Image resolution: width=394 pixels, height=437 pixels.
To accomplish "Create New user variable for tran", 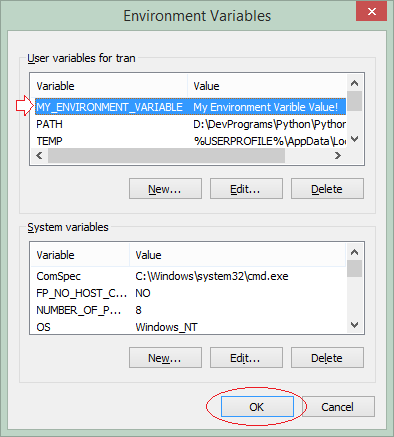I will [x=165, y=189].
